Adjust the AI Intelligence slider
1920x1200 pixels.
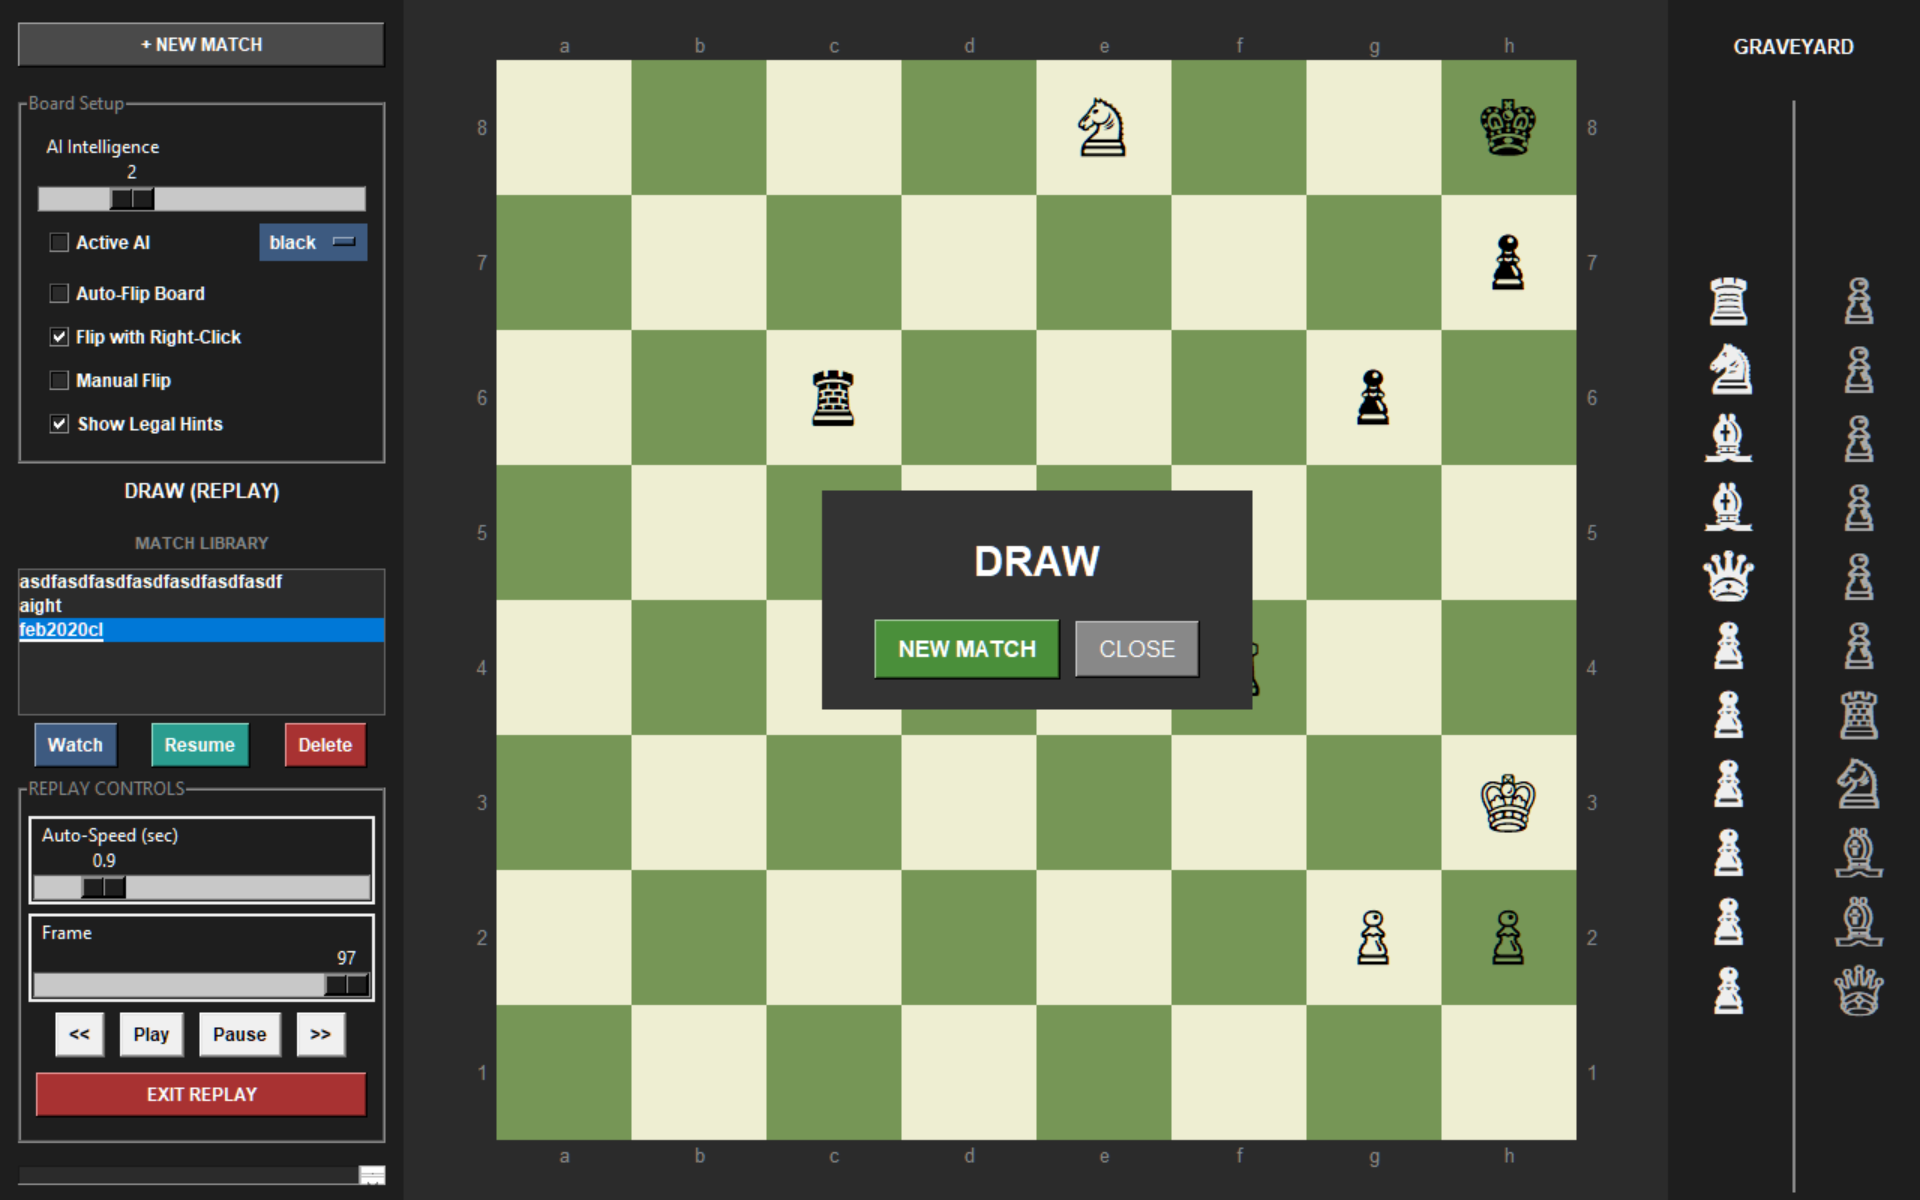point(132,199)
